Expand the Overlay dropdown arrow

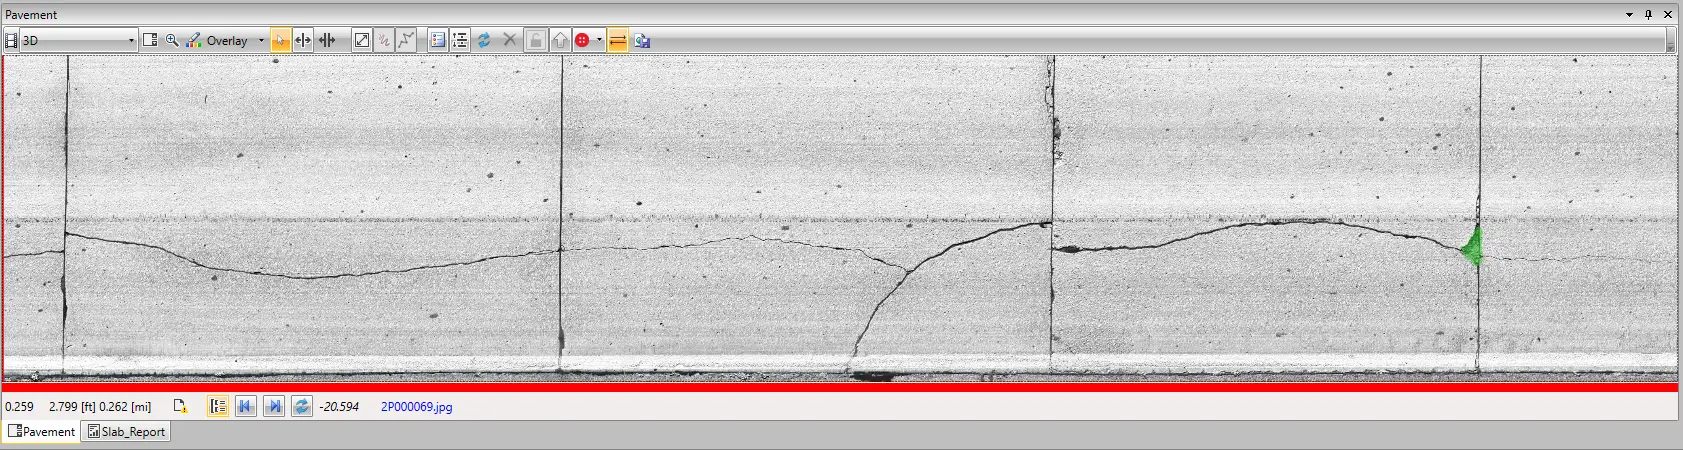(x=261, y=41)
